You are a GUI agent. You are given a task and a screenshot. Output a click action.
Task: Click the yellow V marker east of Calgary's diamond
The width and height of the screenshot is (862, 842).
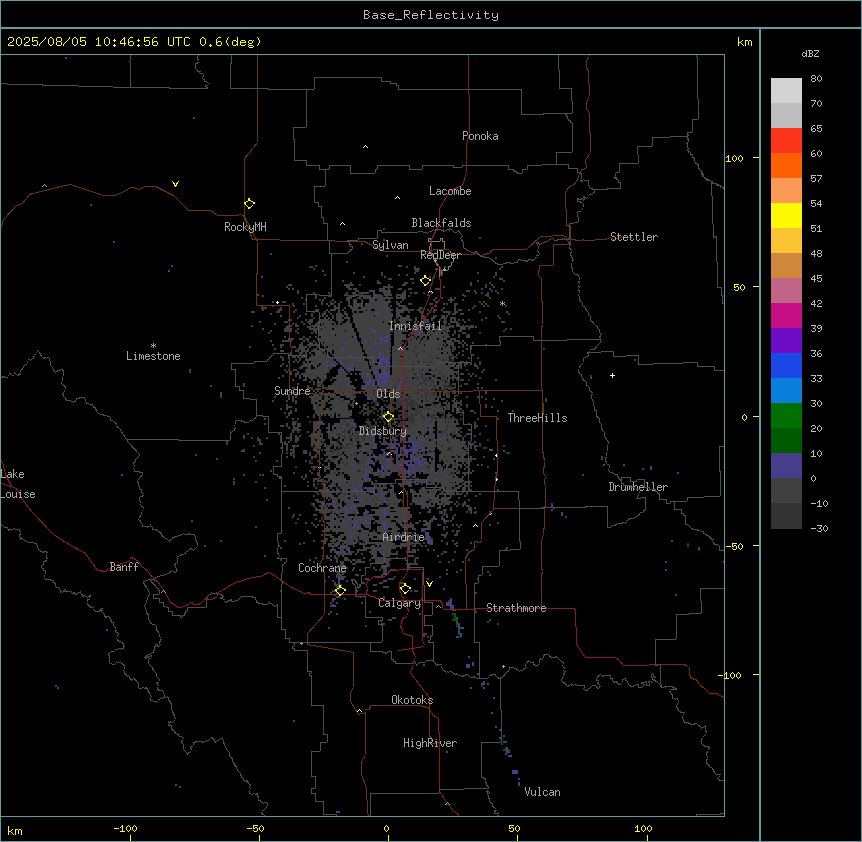[429, 584]
